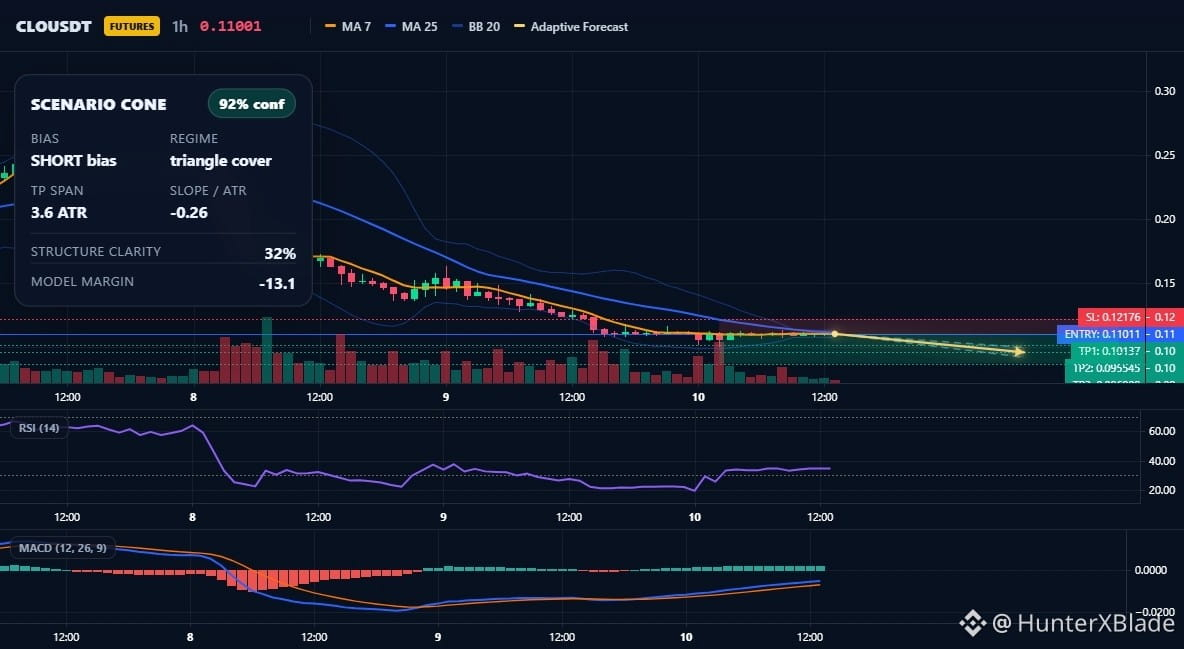This screenshot has width=1184, height=649.
Task: Open the 1h timeframe selector
Action: (180, 26)
